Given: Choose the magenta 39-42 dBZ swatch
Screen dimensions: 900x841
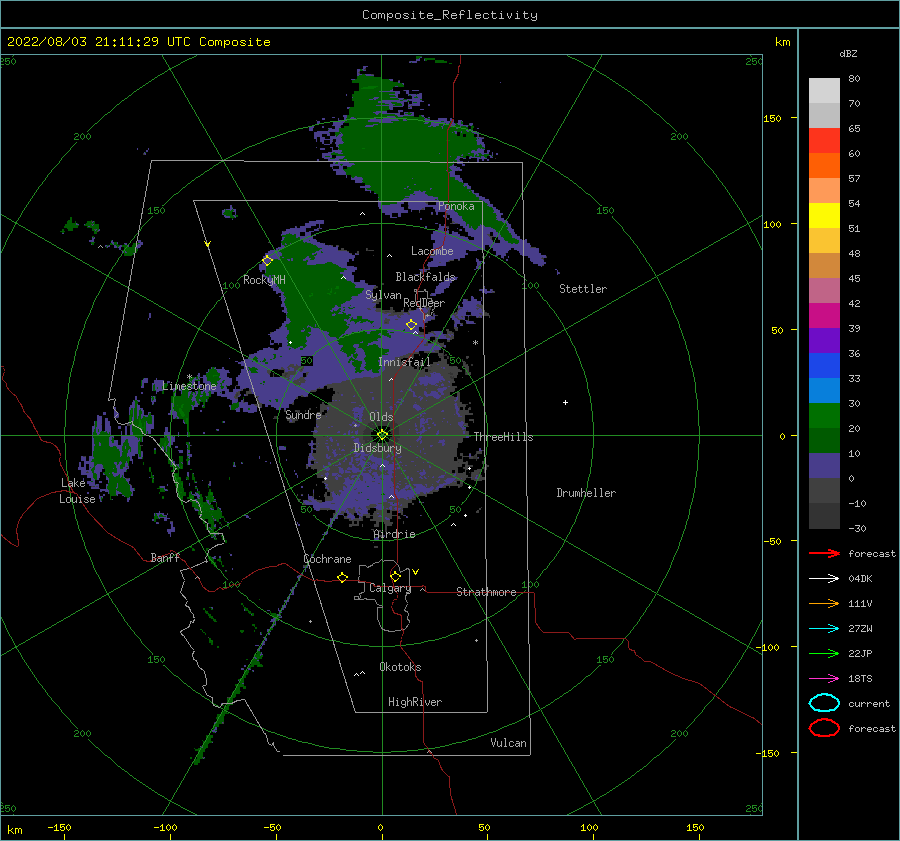Looking at the screenshot, I should pos(824,315).
